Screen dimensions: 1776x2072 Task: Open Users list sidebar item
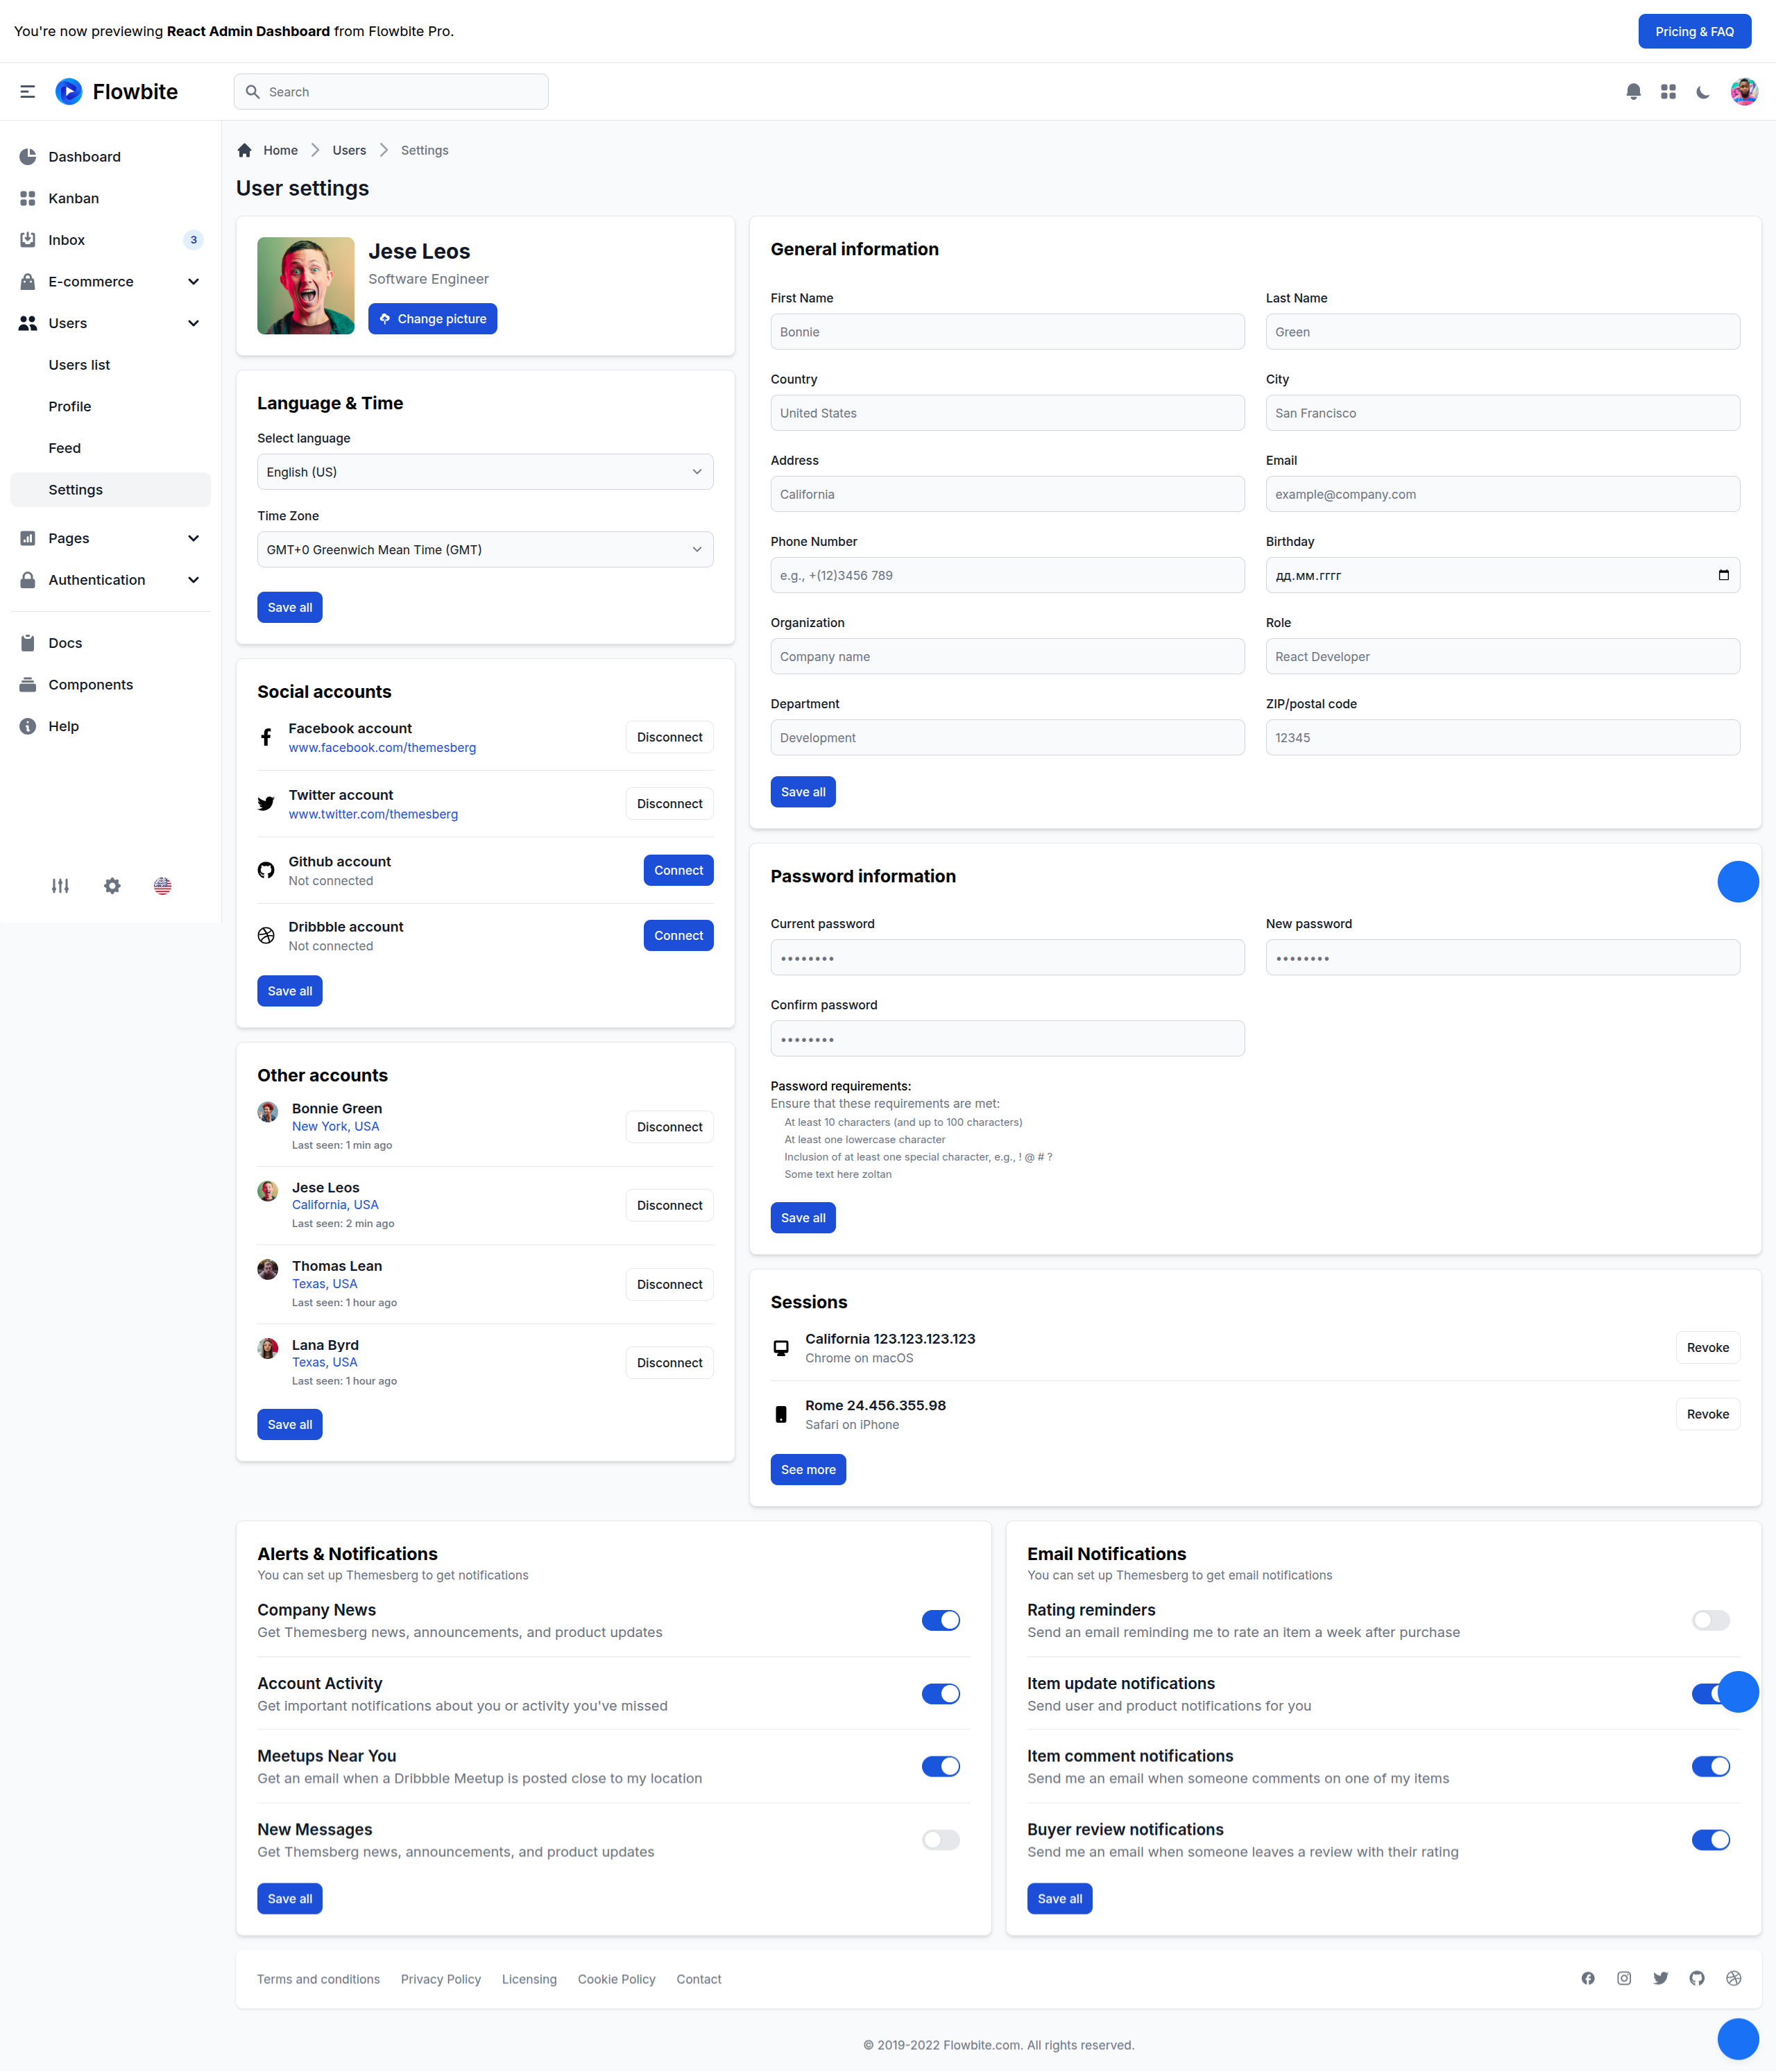79,365
